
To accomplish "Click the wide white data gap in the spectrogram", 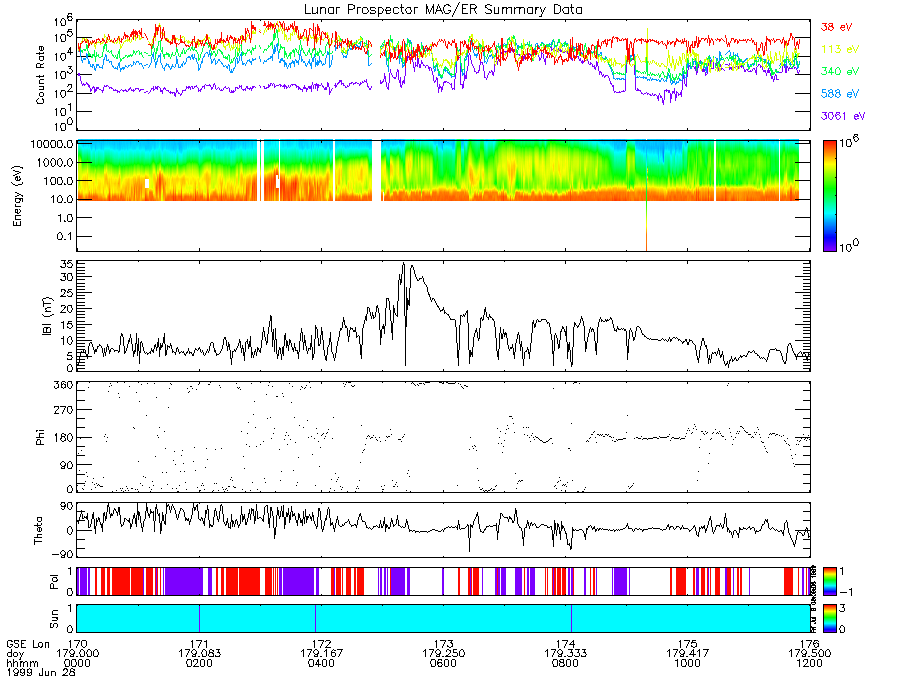I will tap(377, 170).
